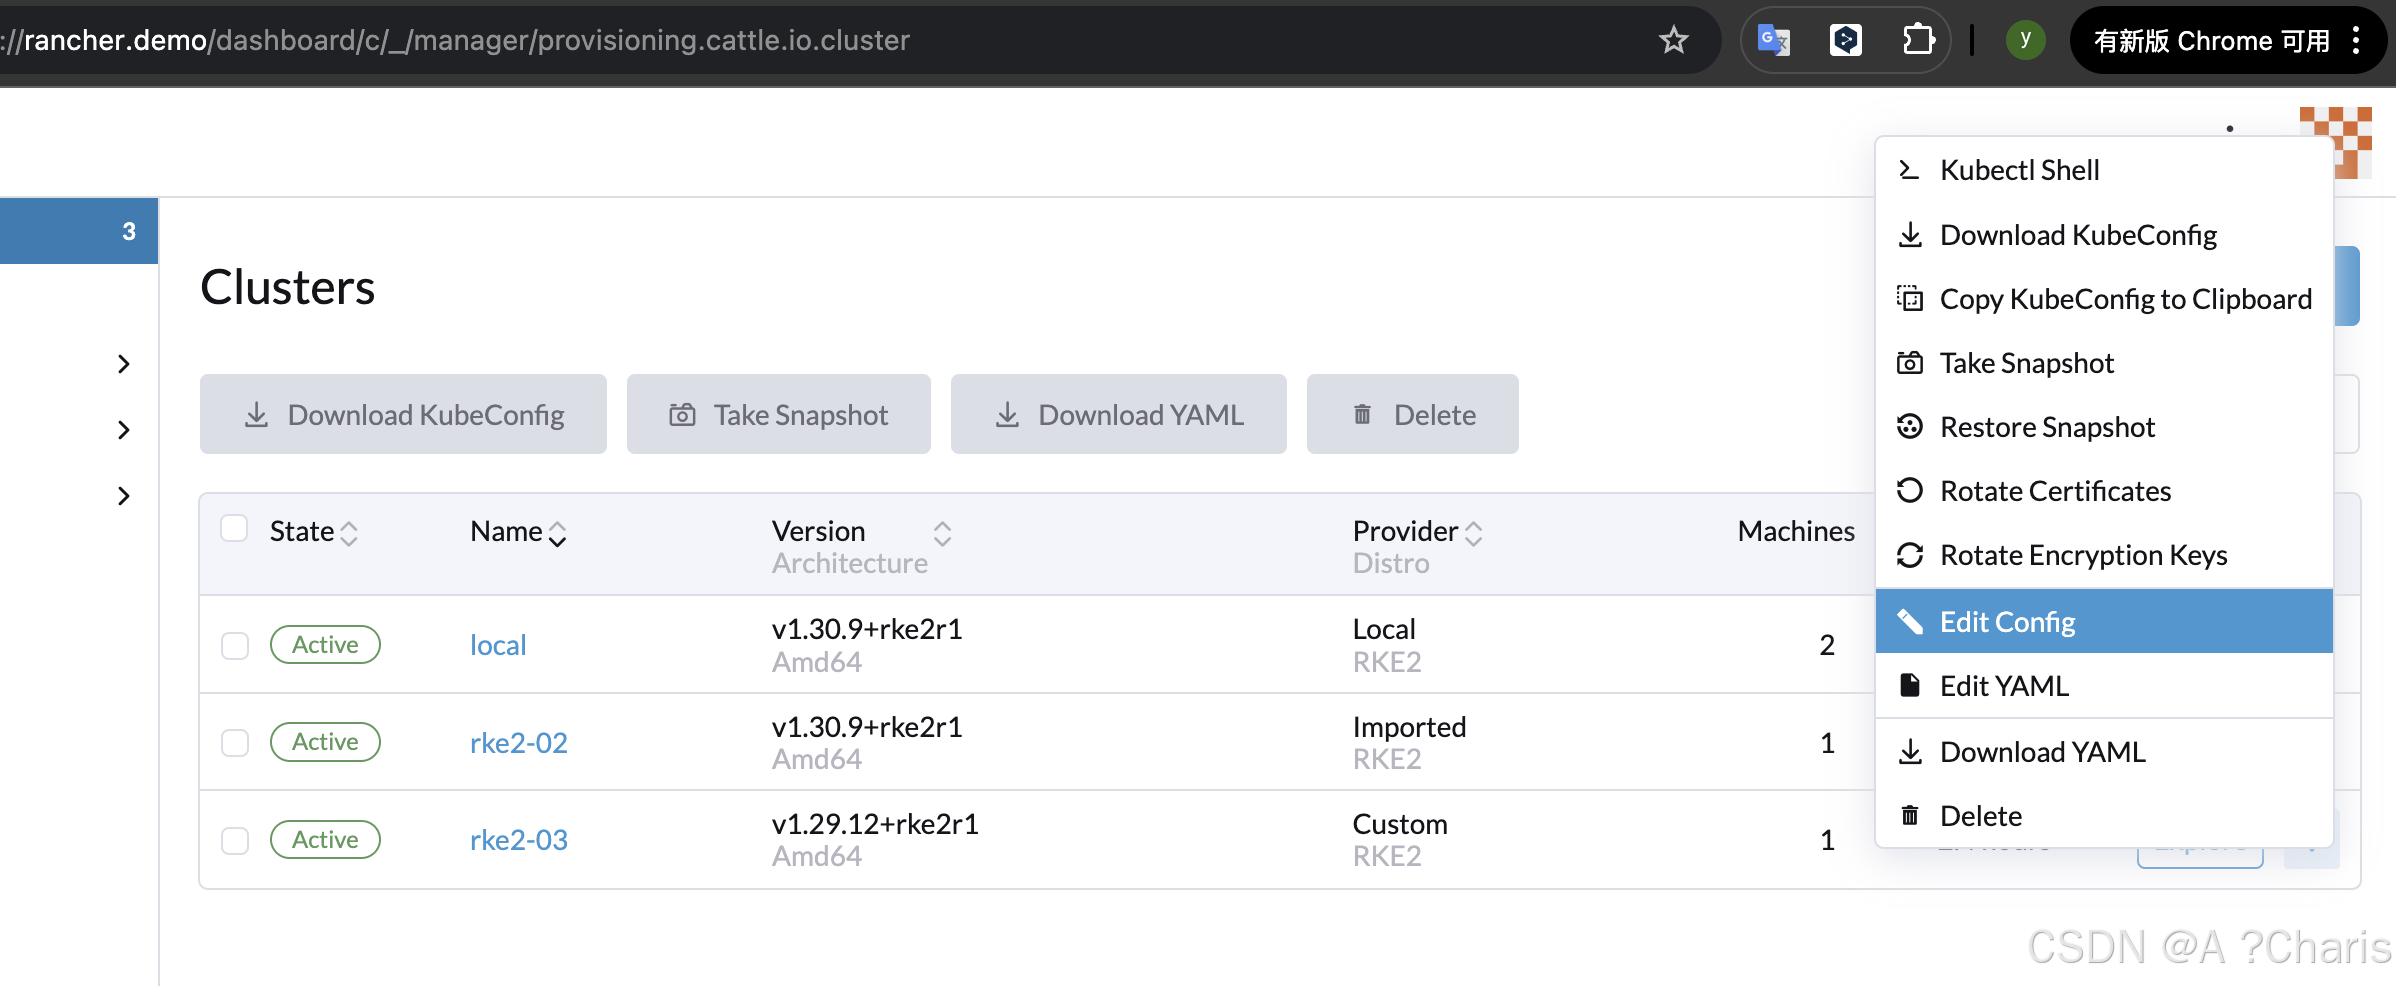The width and height of the screenshot is (2396, 986).
Task: Click the Take Snapshot toolbar button
Action: tap(778, 414)
